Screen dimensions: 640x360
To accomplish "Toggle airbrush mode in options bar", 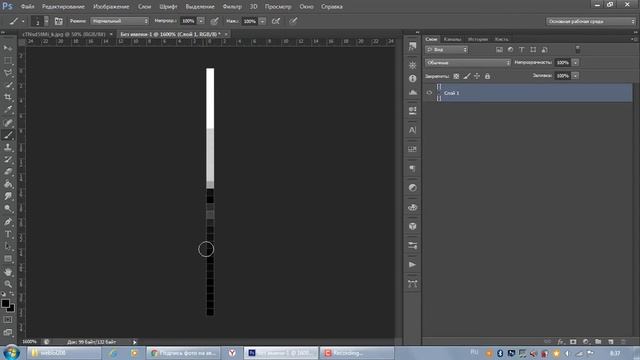I will click(x=276, y=21).
